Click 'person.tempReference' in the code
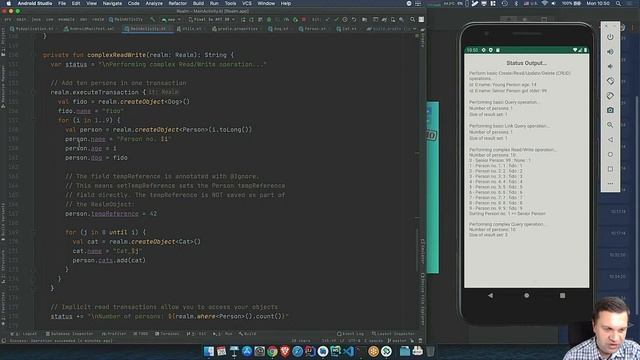The image size is (640, 360). [102, 213]
